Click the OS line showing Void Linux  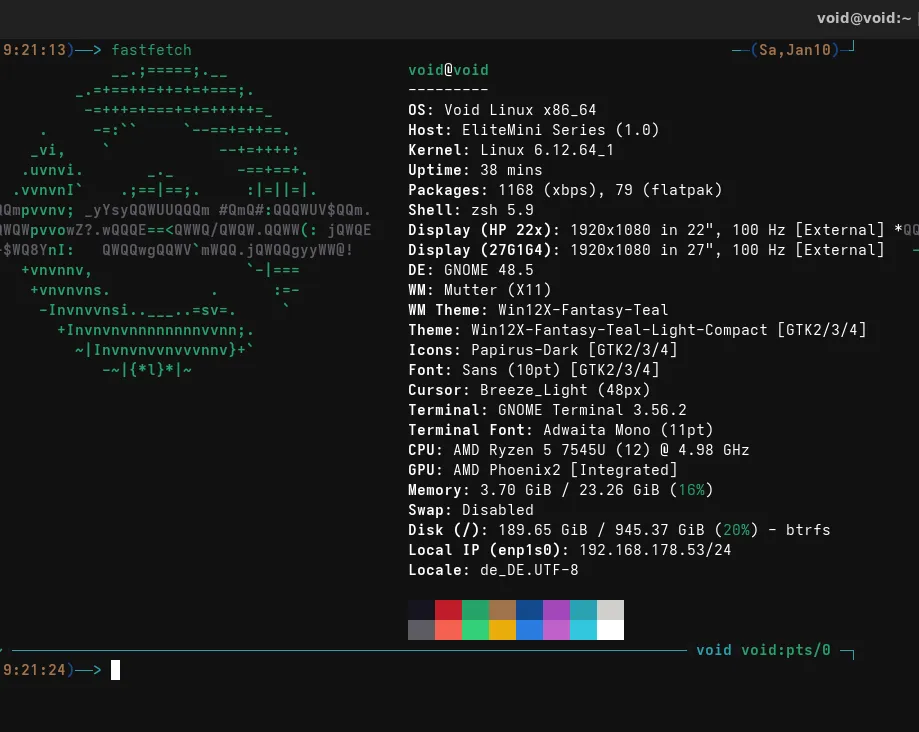tap(502, 110)
